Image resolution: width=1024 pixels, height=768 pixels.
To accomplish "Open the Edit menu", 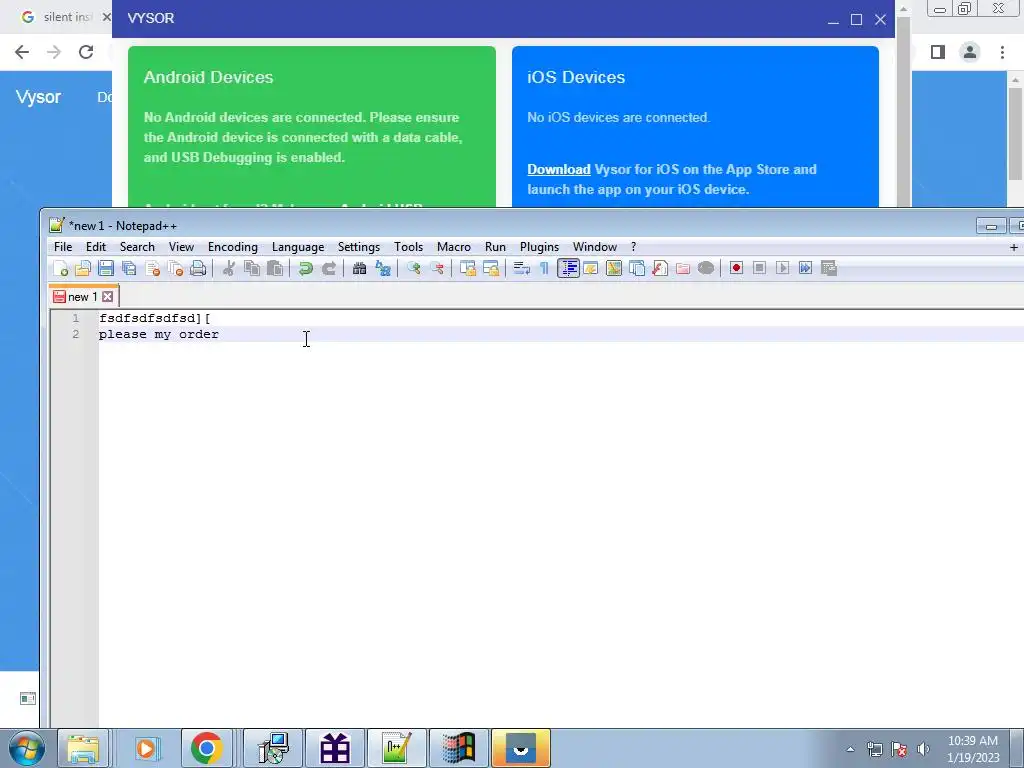I will coord(95,247).
